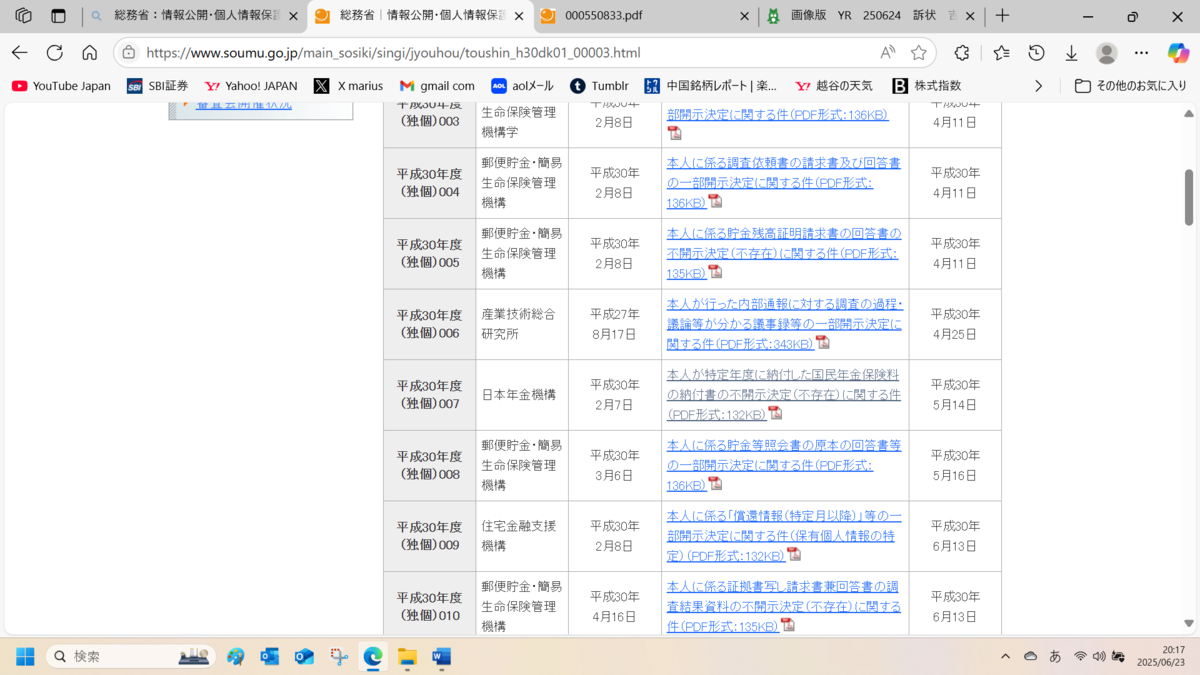
Task: Select cell text 日本年金機構
Action: pyautogui.click(x=518, y=395)
